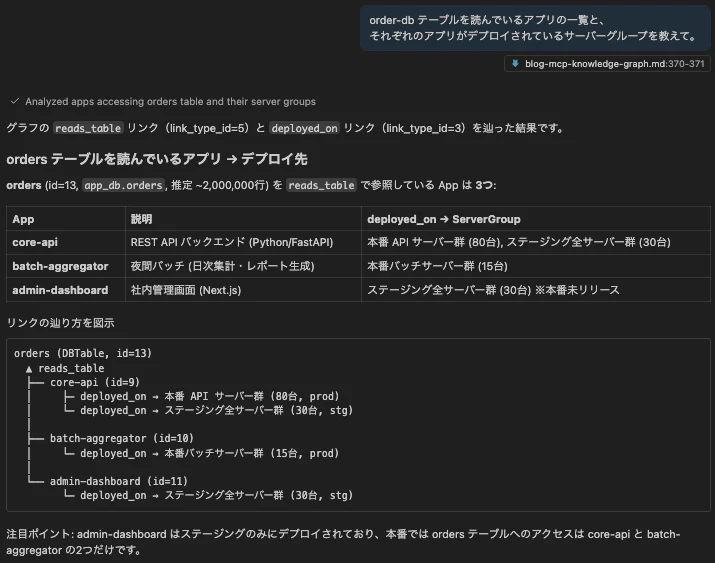Click the '注目ポイント' concluding paragraph

coord(343,542)
